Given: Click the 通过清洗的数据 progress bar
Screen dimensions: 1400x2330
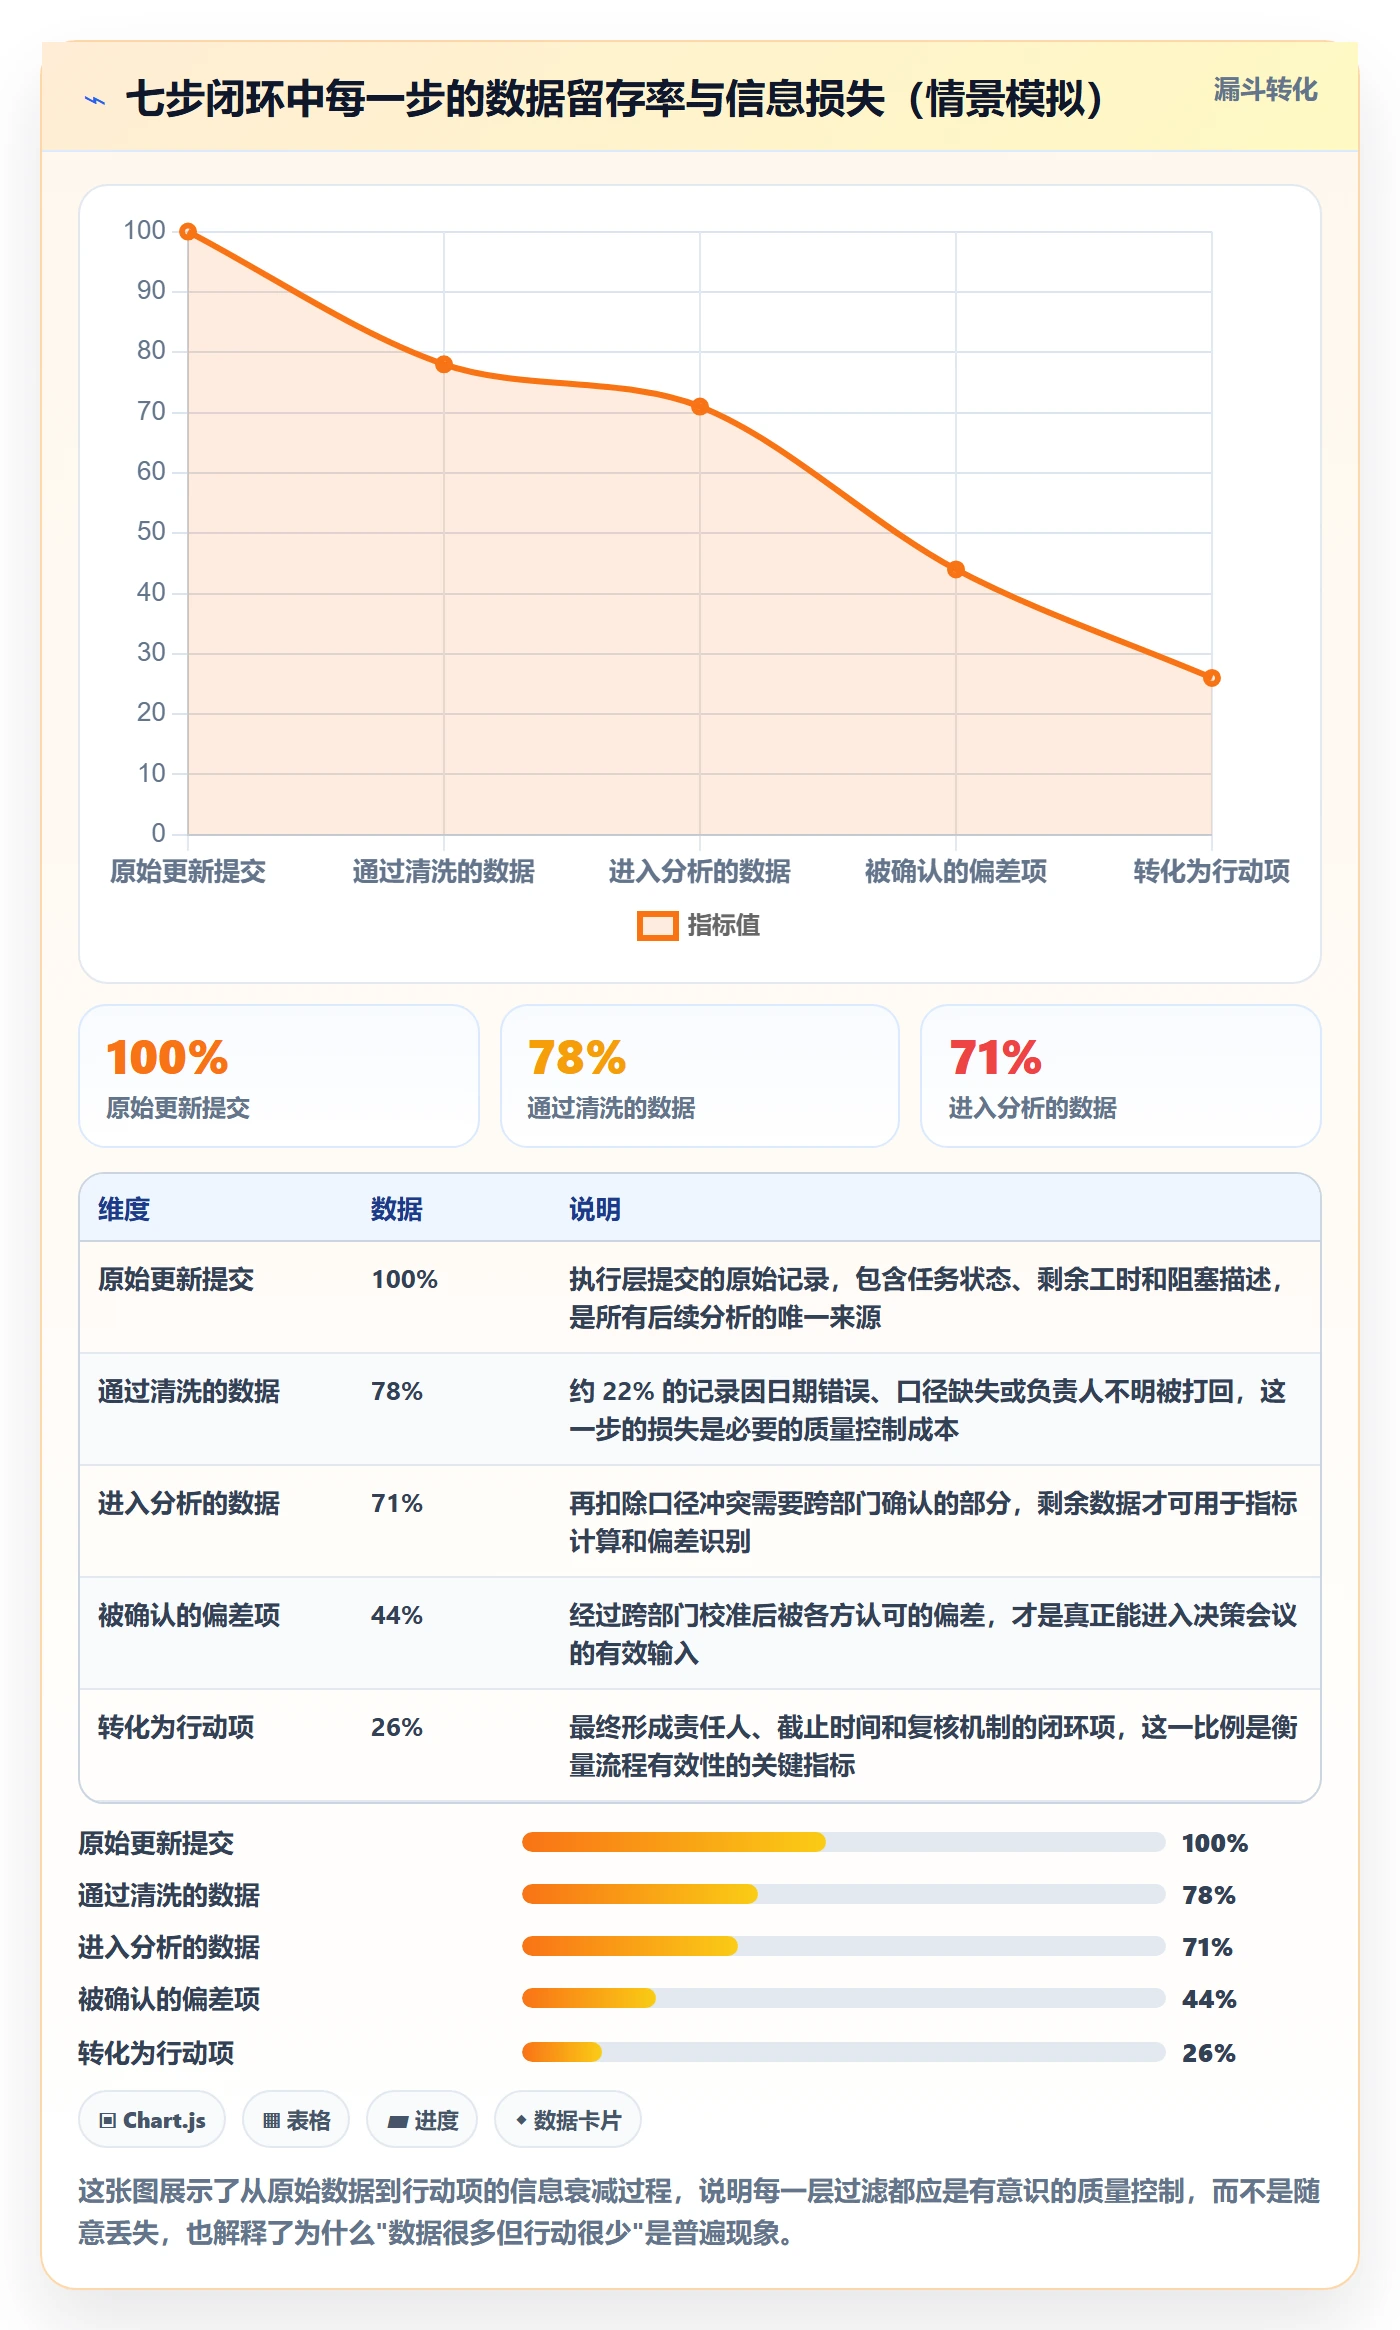Looking at the screenshot, I should [844, 1894].
